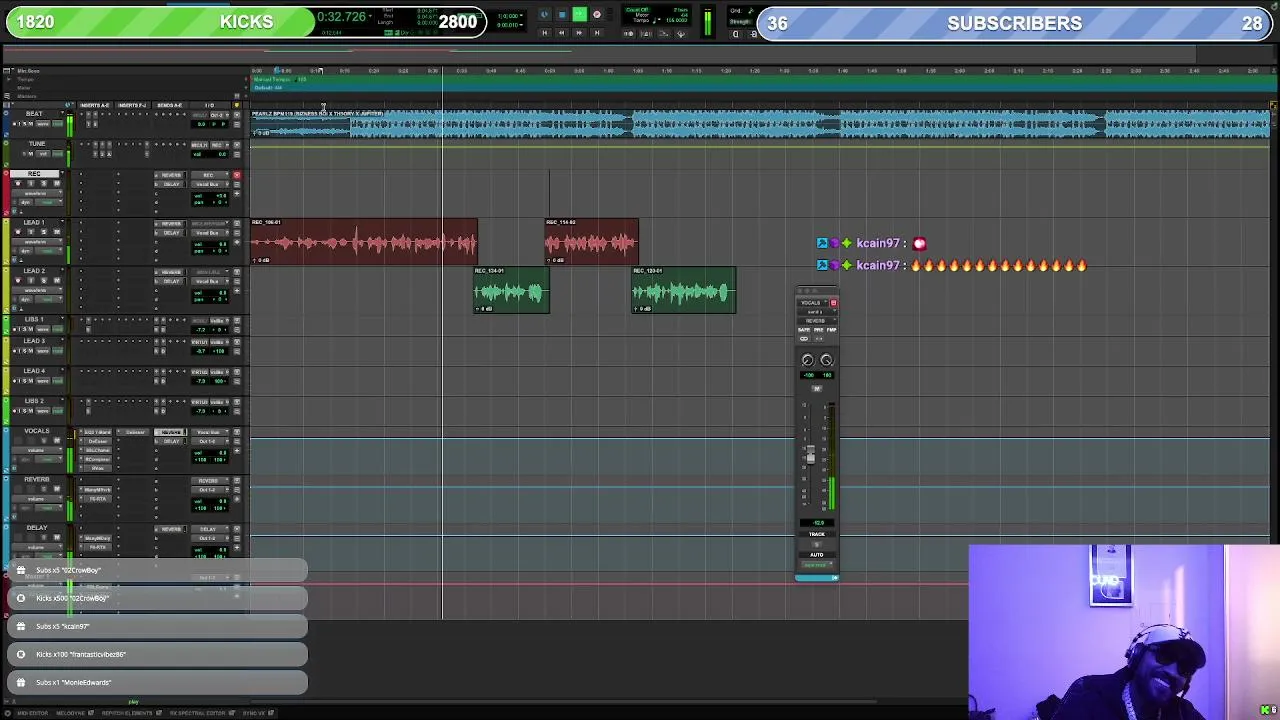1280x720 pixels.
Task: Open the RCompress insert on VOCALS
Action: (x=98, y=459)
